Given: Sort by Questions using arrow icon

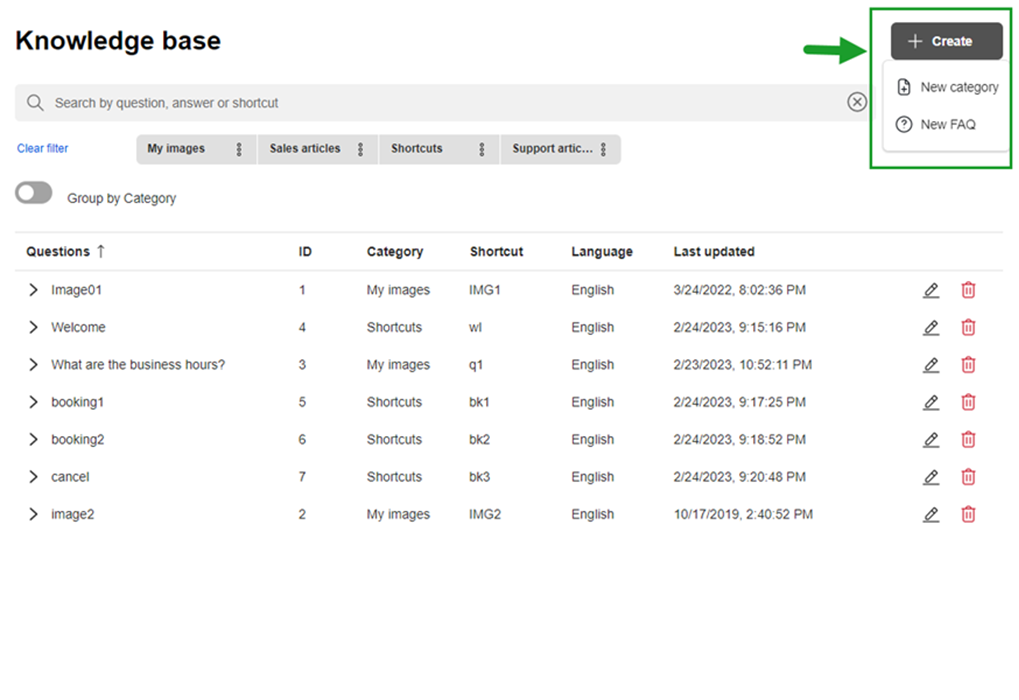Looking at the screenshot, I should (101, 251).
